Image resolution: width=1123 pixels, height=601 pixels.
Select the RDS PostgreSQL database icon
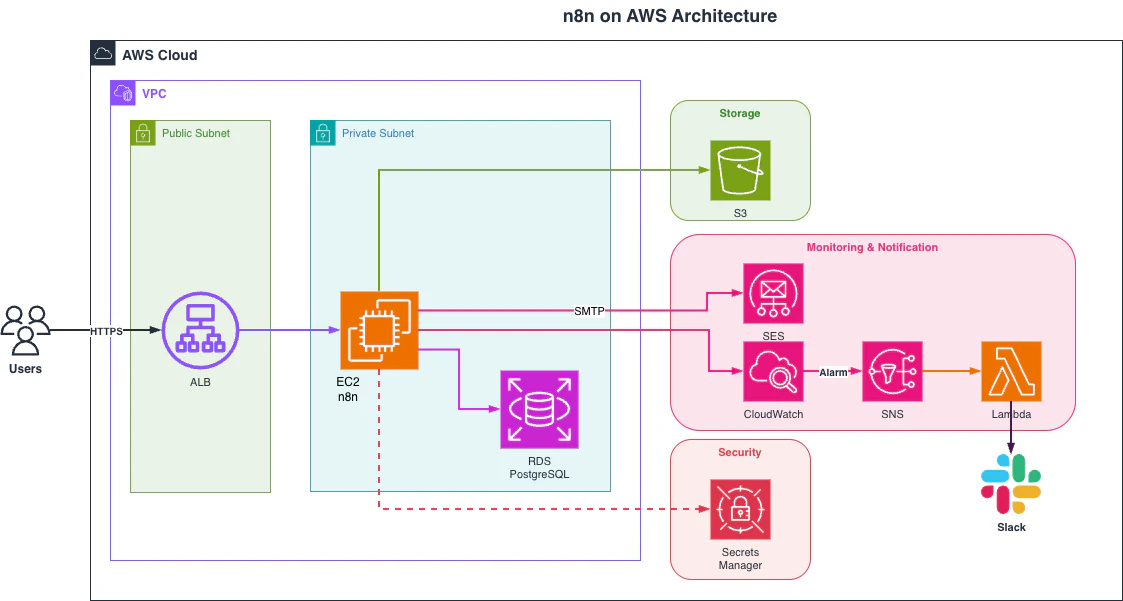pyautogui.click(x=539, y=409)
